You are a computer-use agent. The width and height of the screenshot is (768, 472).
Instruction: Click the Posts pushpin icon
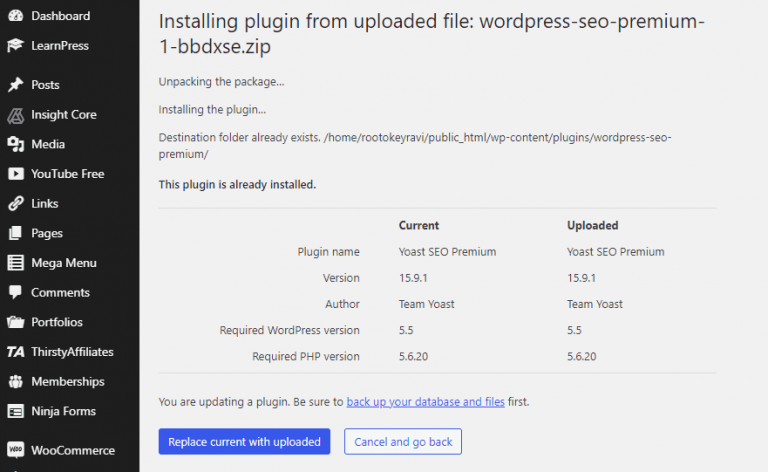click(16, 85)
